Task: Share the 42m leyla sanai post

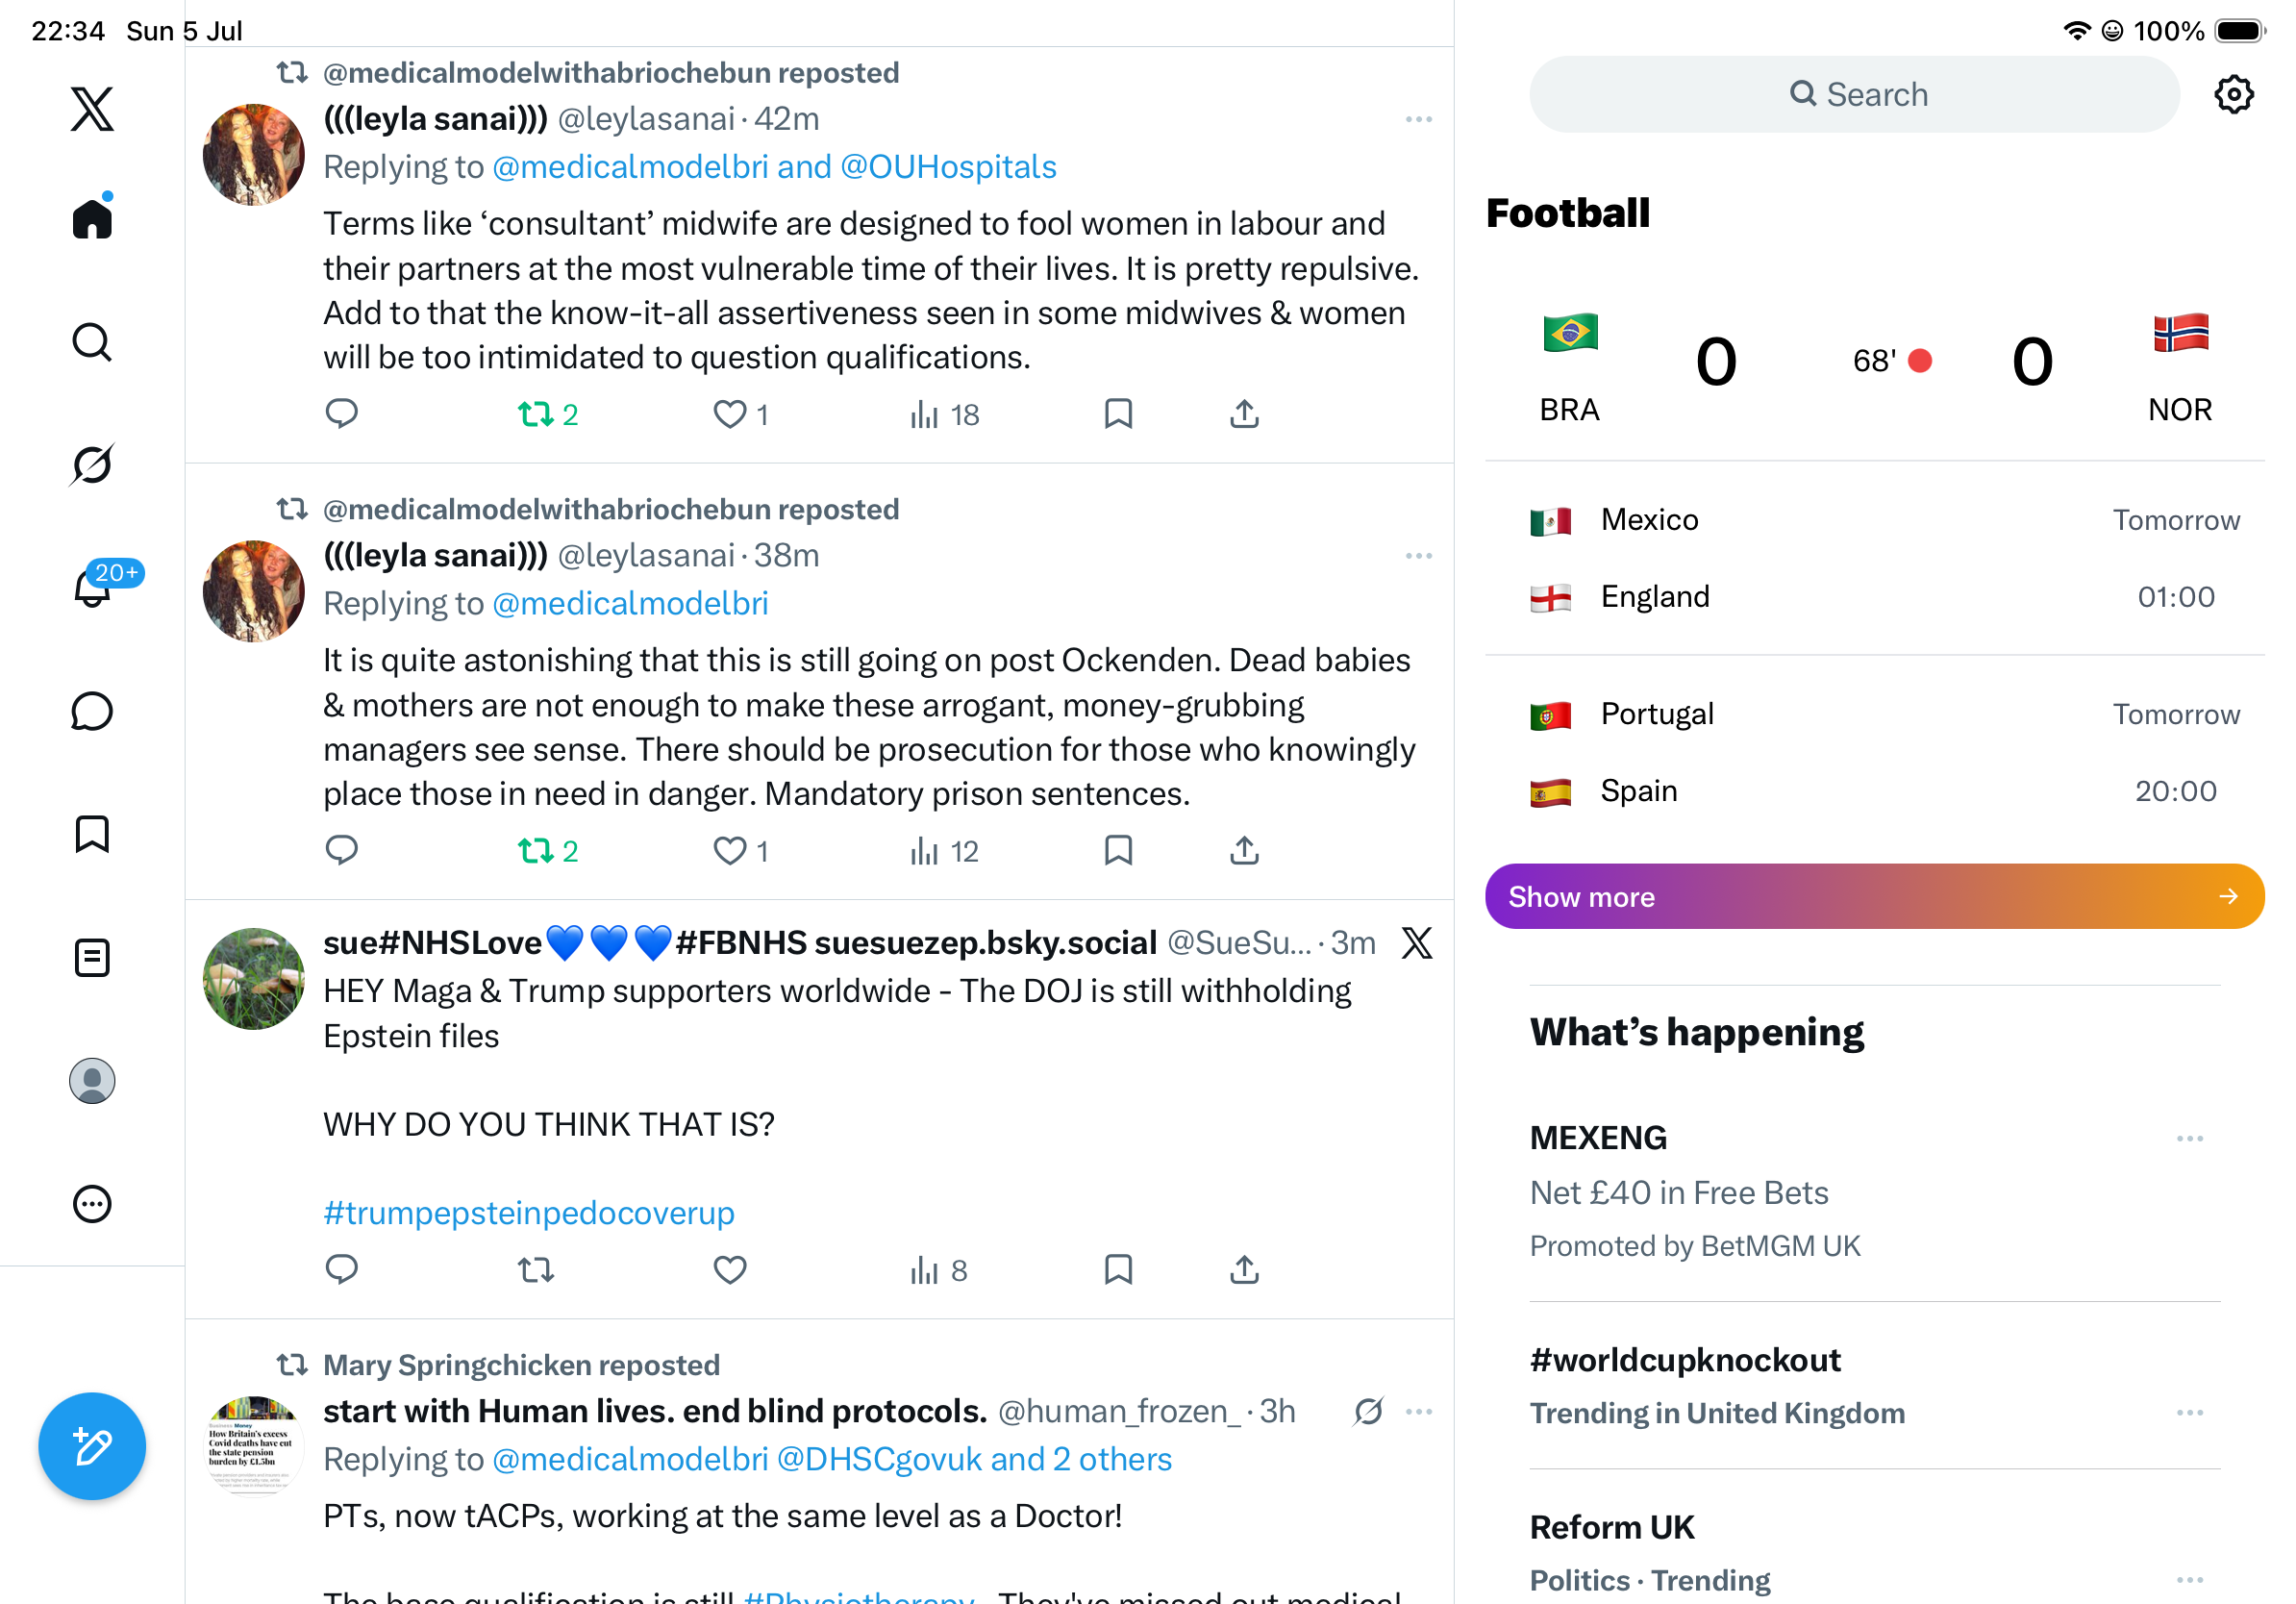Action: click(x=1244, y=414)
